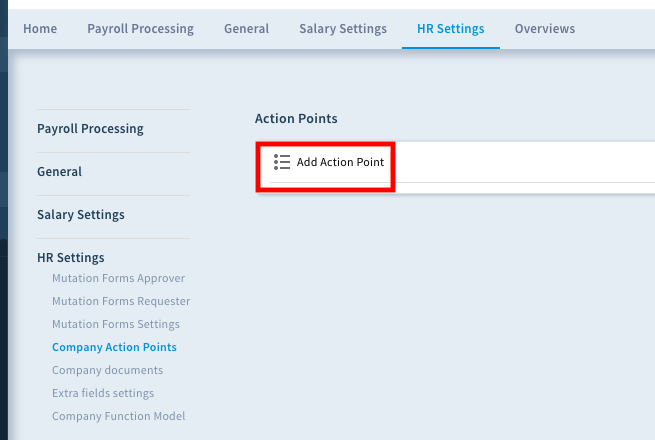Select the HR Settings top tab
The height and width of the screenshot is (440, 655).
[451, 28]
